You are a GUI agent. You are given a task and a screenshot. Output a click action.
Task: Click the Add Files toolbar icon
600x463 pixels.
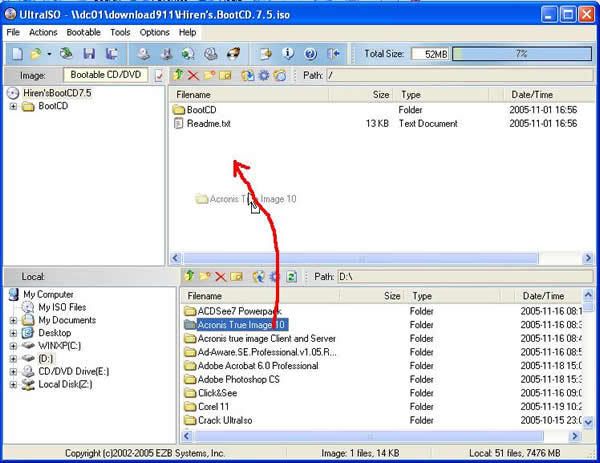point(266,54)
